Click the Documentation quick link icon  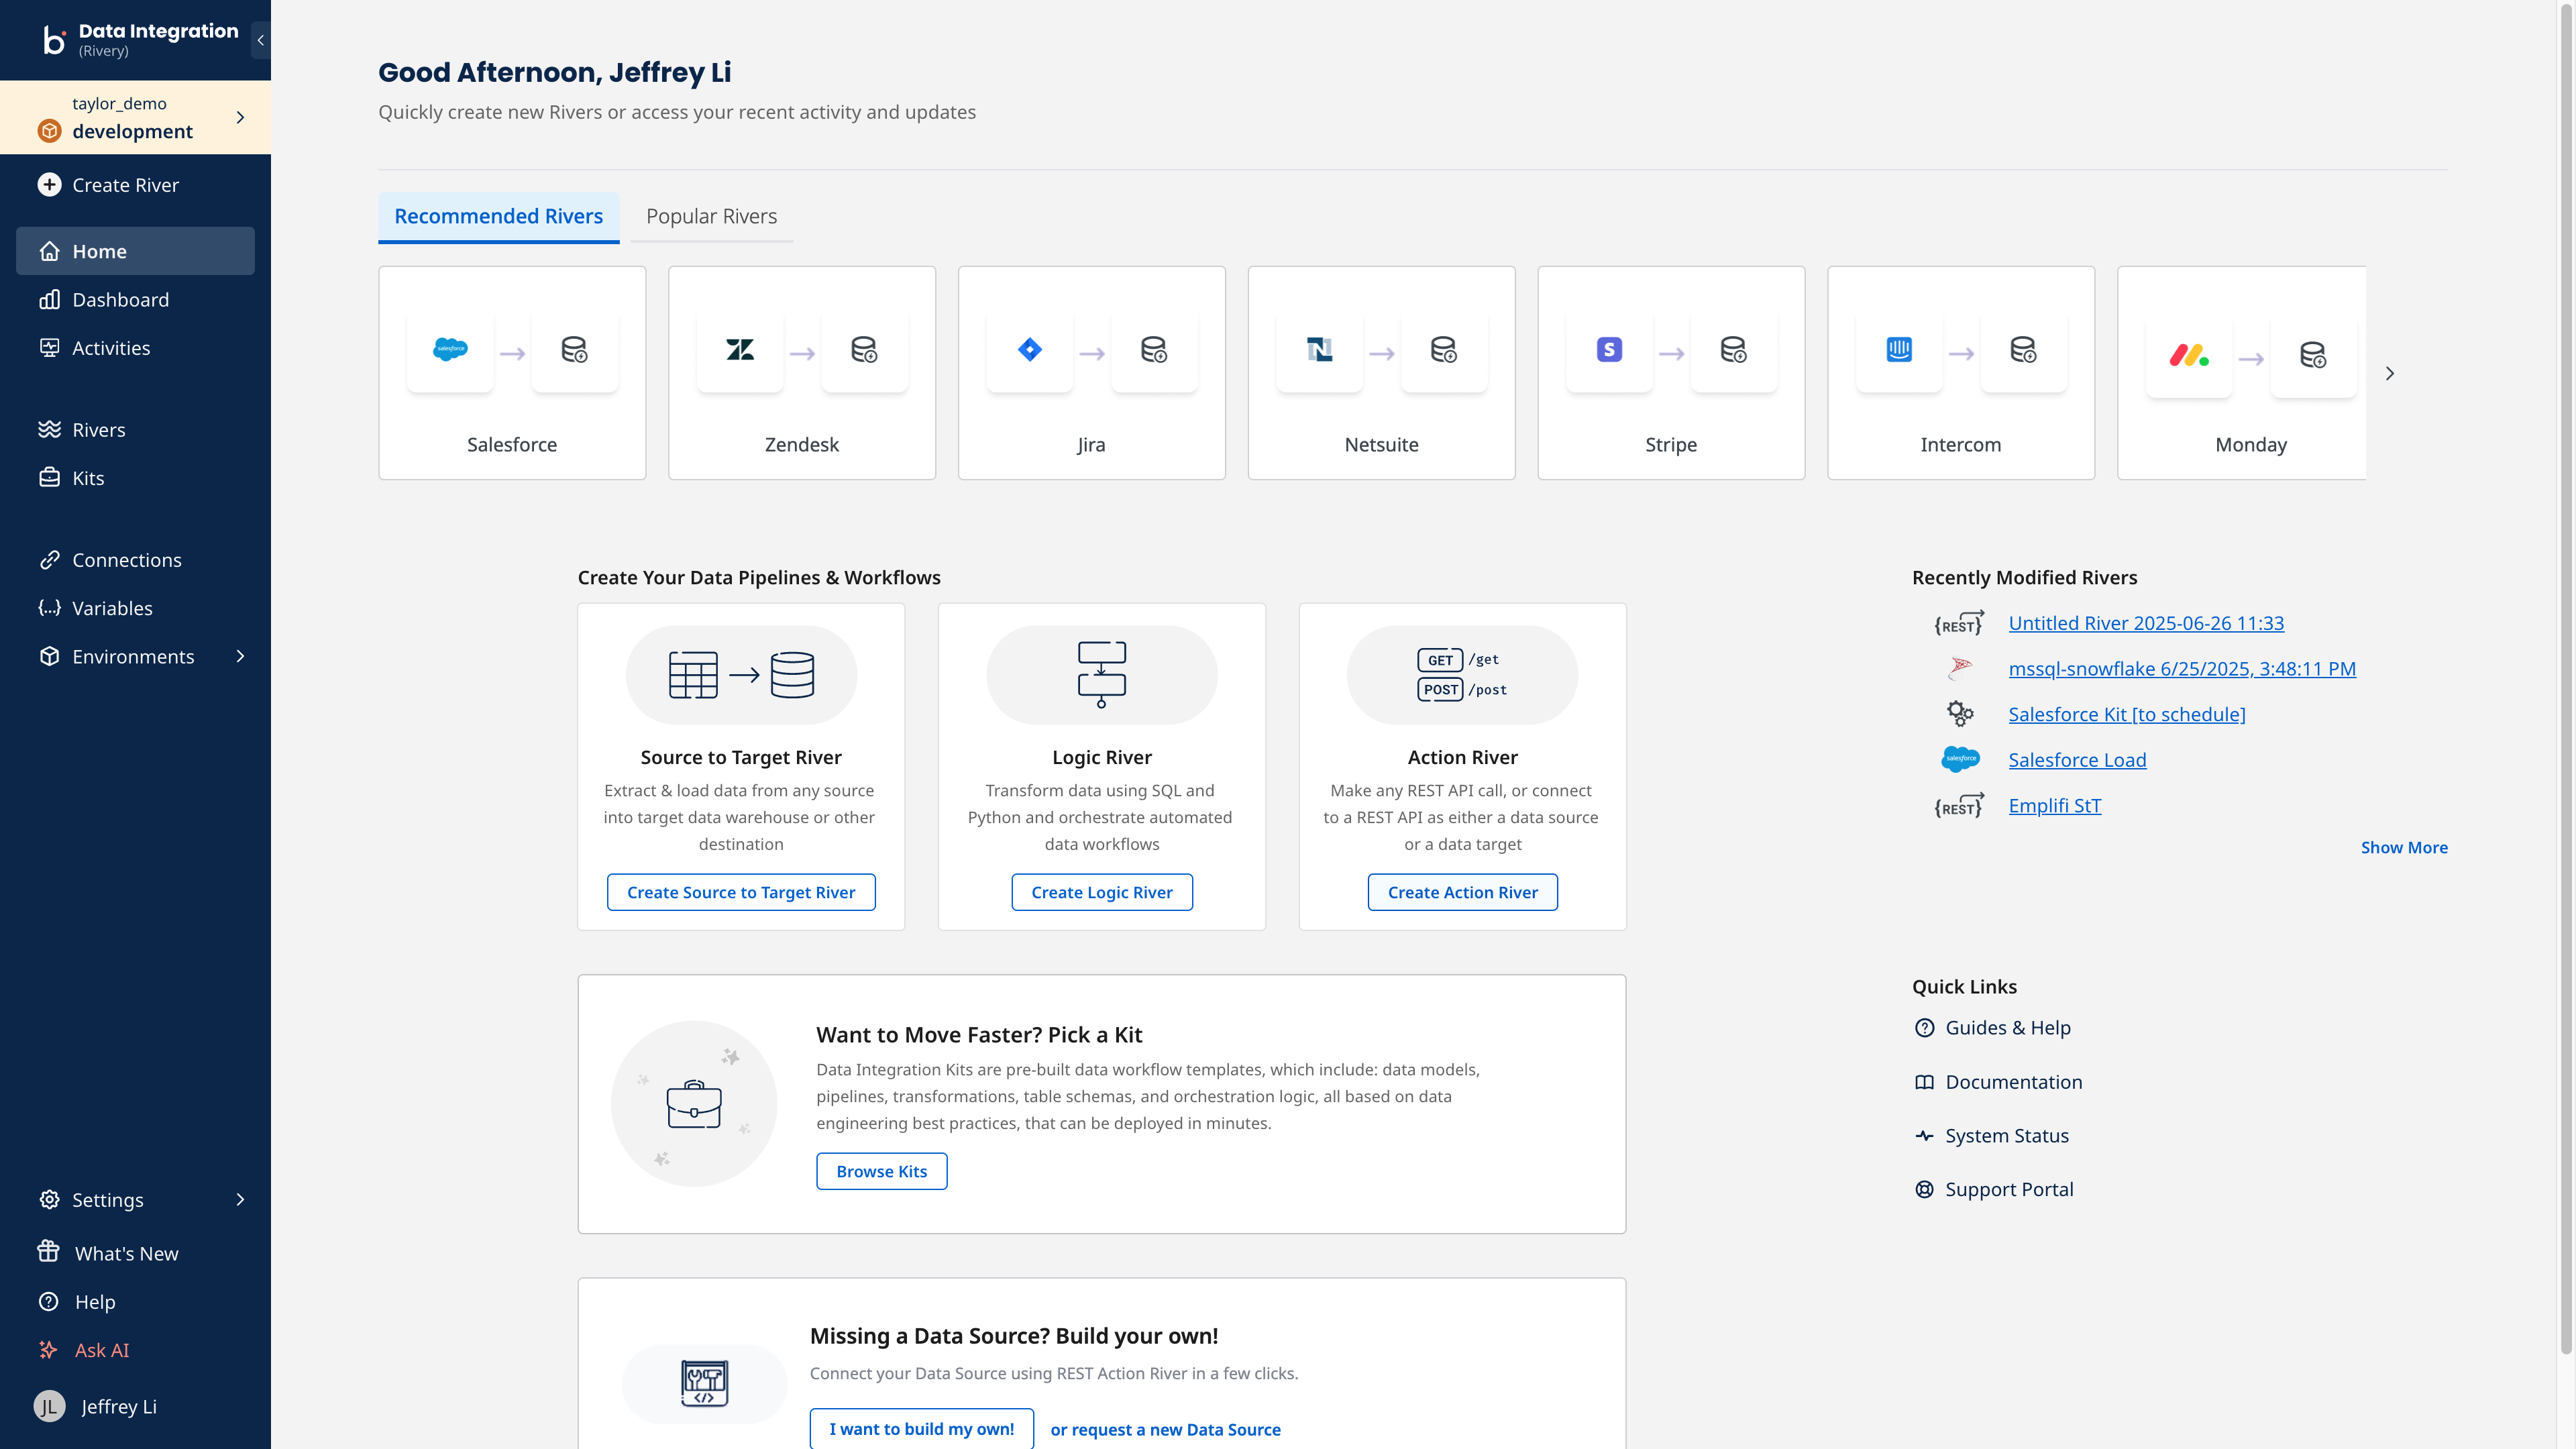point(1924,1082)
